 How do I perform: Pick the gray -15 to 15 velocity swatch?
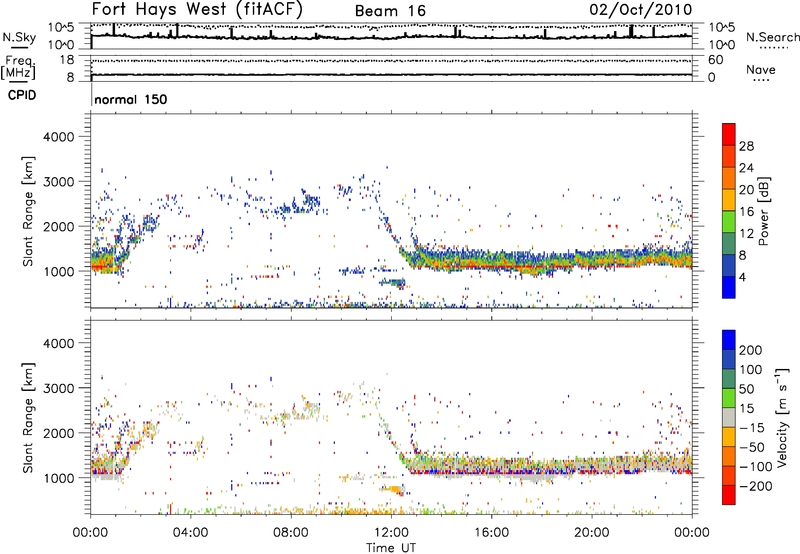[729, 418]
